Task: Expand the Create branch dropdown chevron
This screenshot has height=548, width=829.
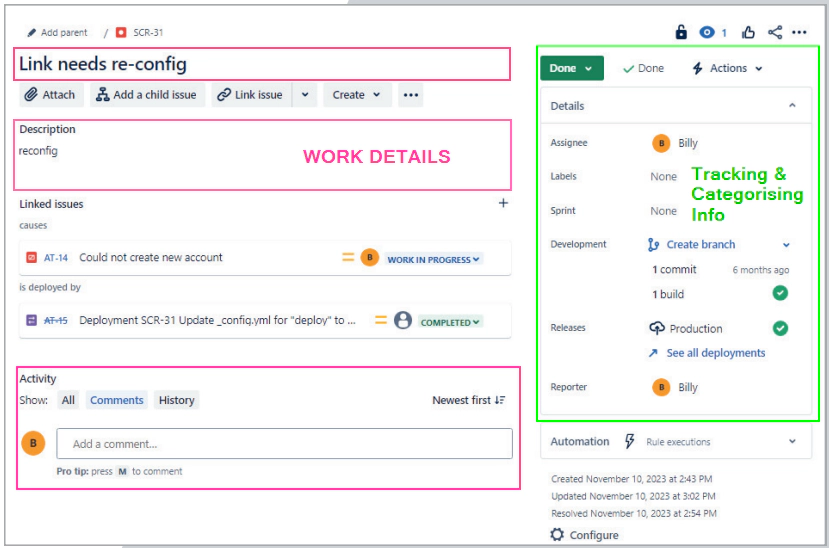Action: [x=786, y=245]
